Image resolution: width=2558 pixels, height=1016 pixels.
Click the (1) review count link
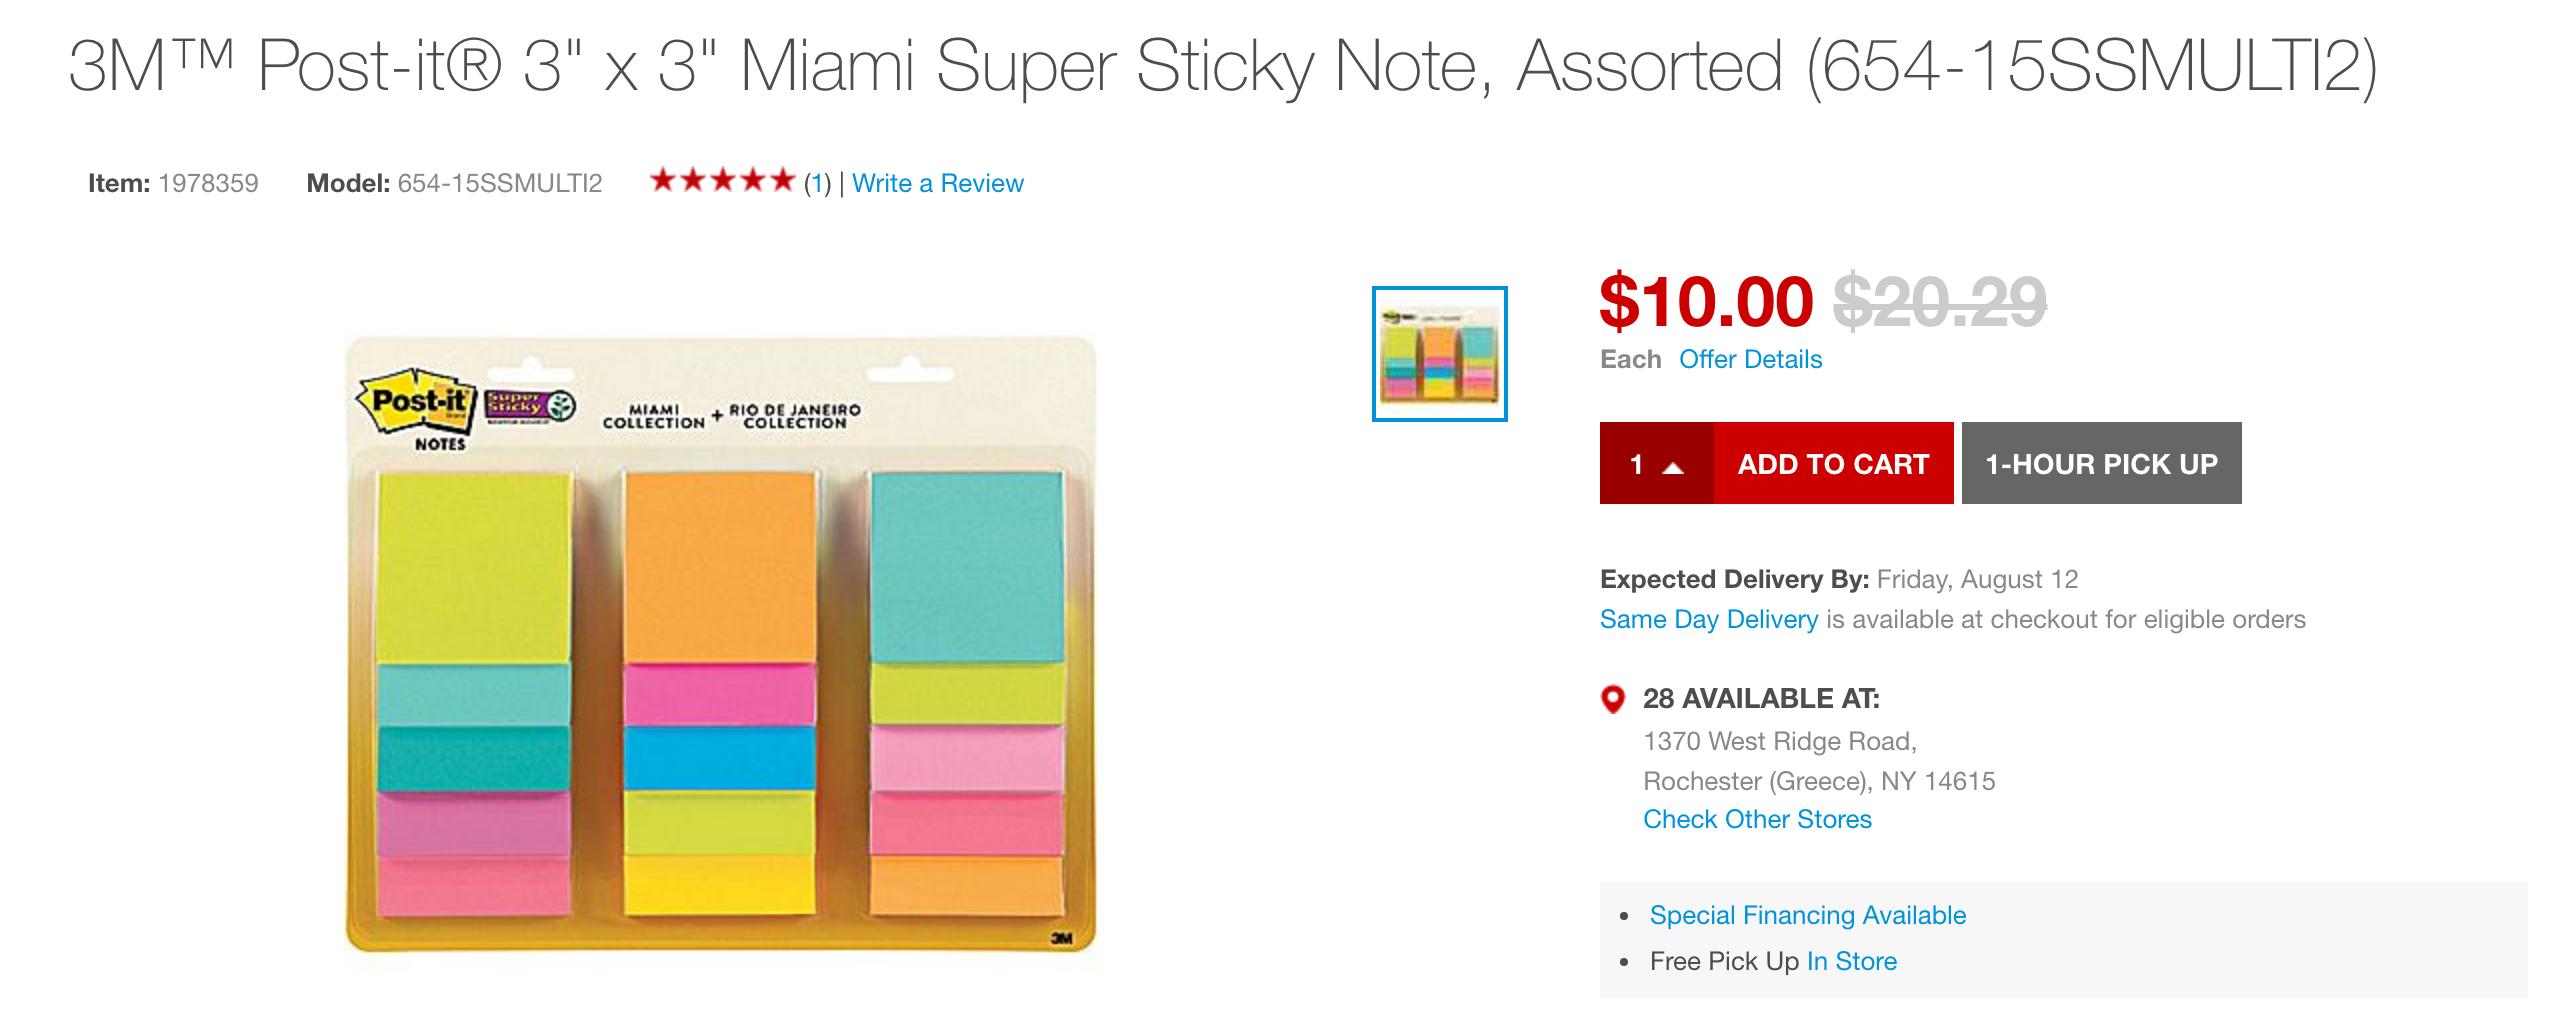coord(815,183)
